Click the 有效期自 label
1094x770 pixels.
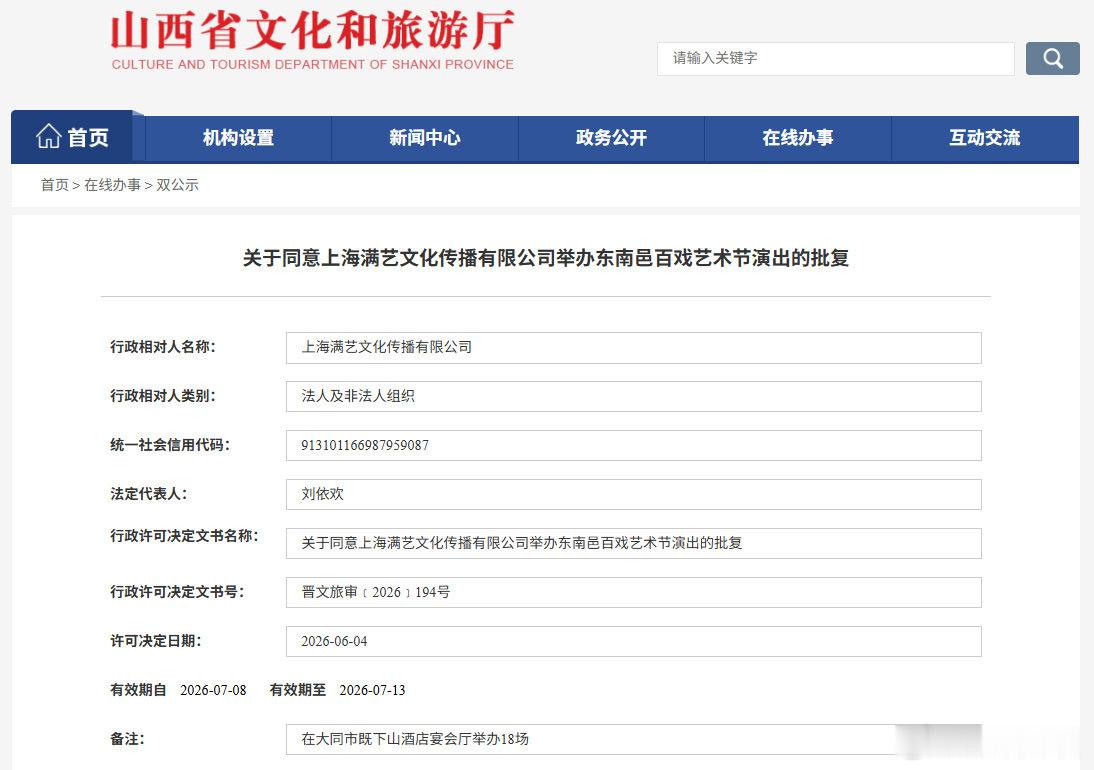click(138, 690)
